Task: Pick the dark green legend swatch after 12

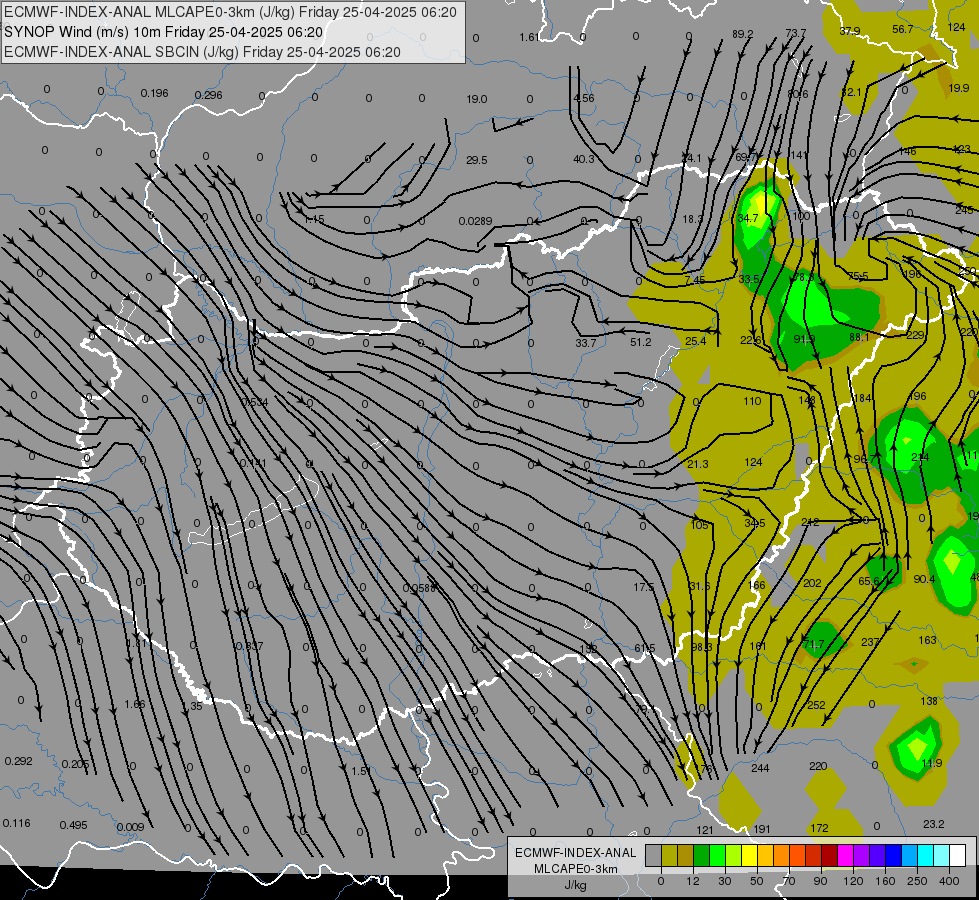Action: click(x=702, y=855)
